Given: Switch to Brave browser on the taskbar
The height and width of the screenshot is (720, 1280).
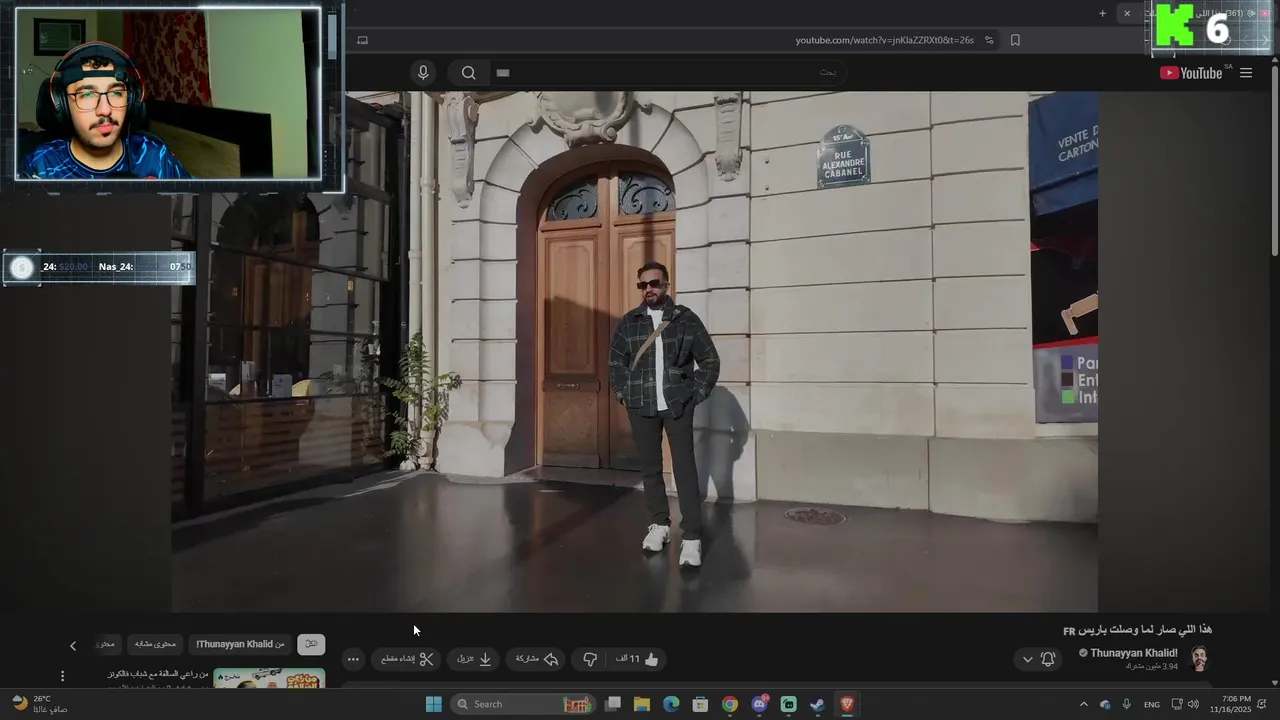Looking at the screenshot, I should pyautogui.click(x=847, y=704).
